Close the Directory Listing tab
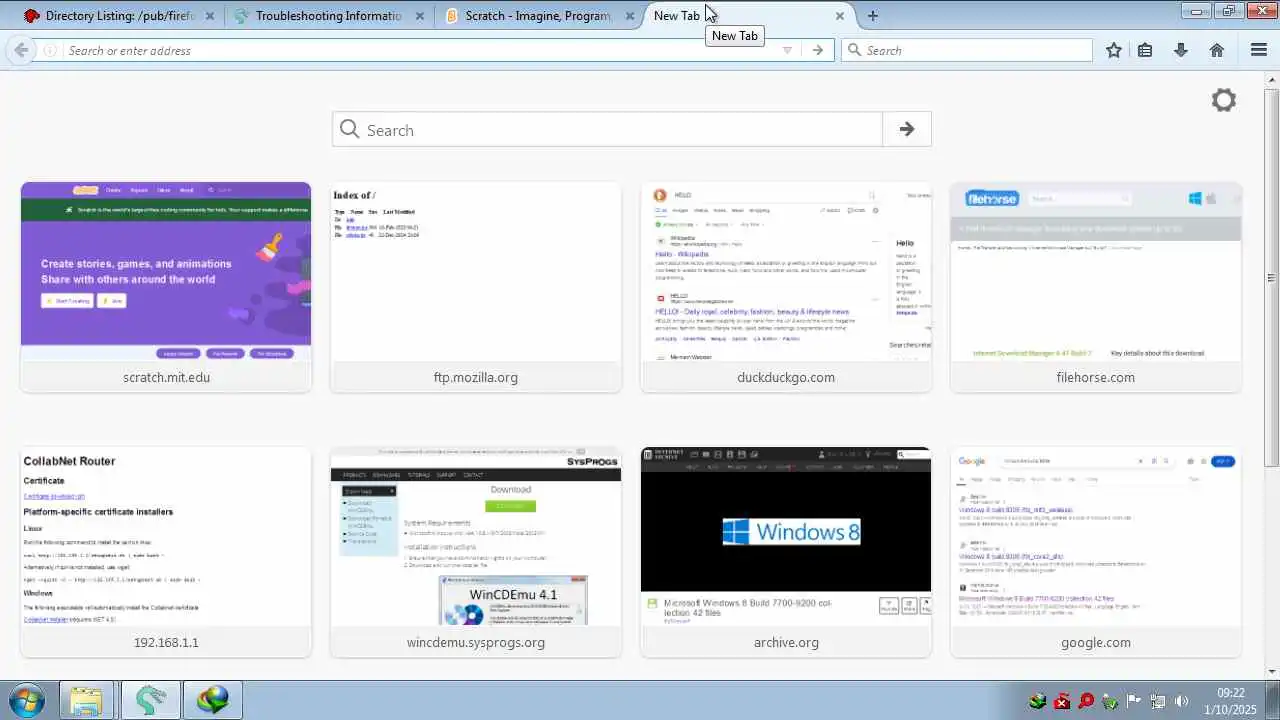The image size is (1280, 720). (x=209, y=16)
